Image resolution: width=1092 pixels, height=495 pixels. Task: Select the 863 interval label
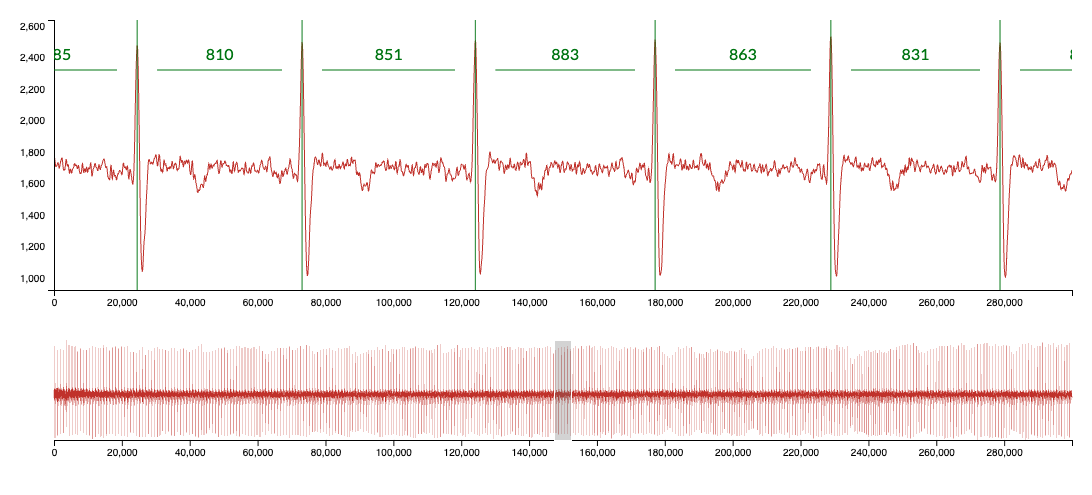pos(743,55)
